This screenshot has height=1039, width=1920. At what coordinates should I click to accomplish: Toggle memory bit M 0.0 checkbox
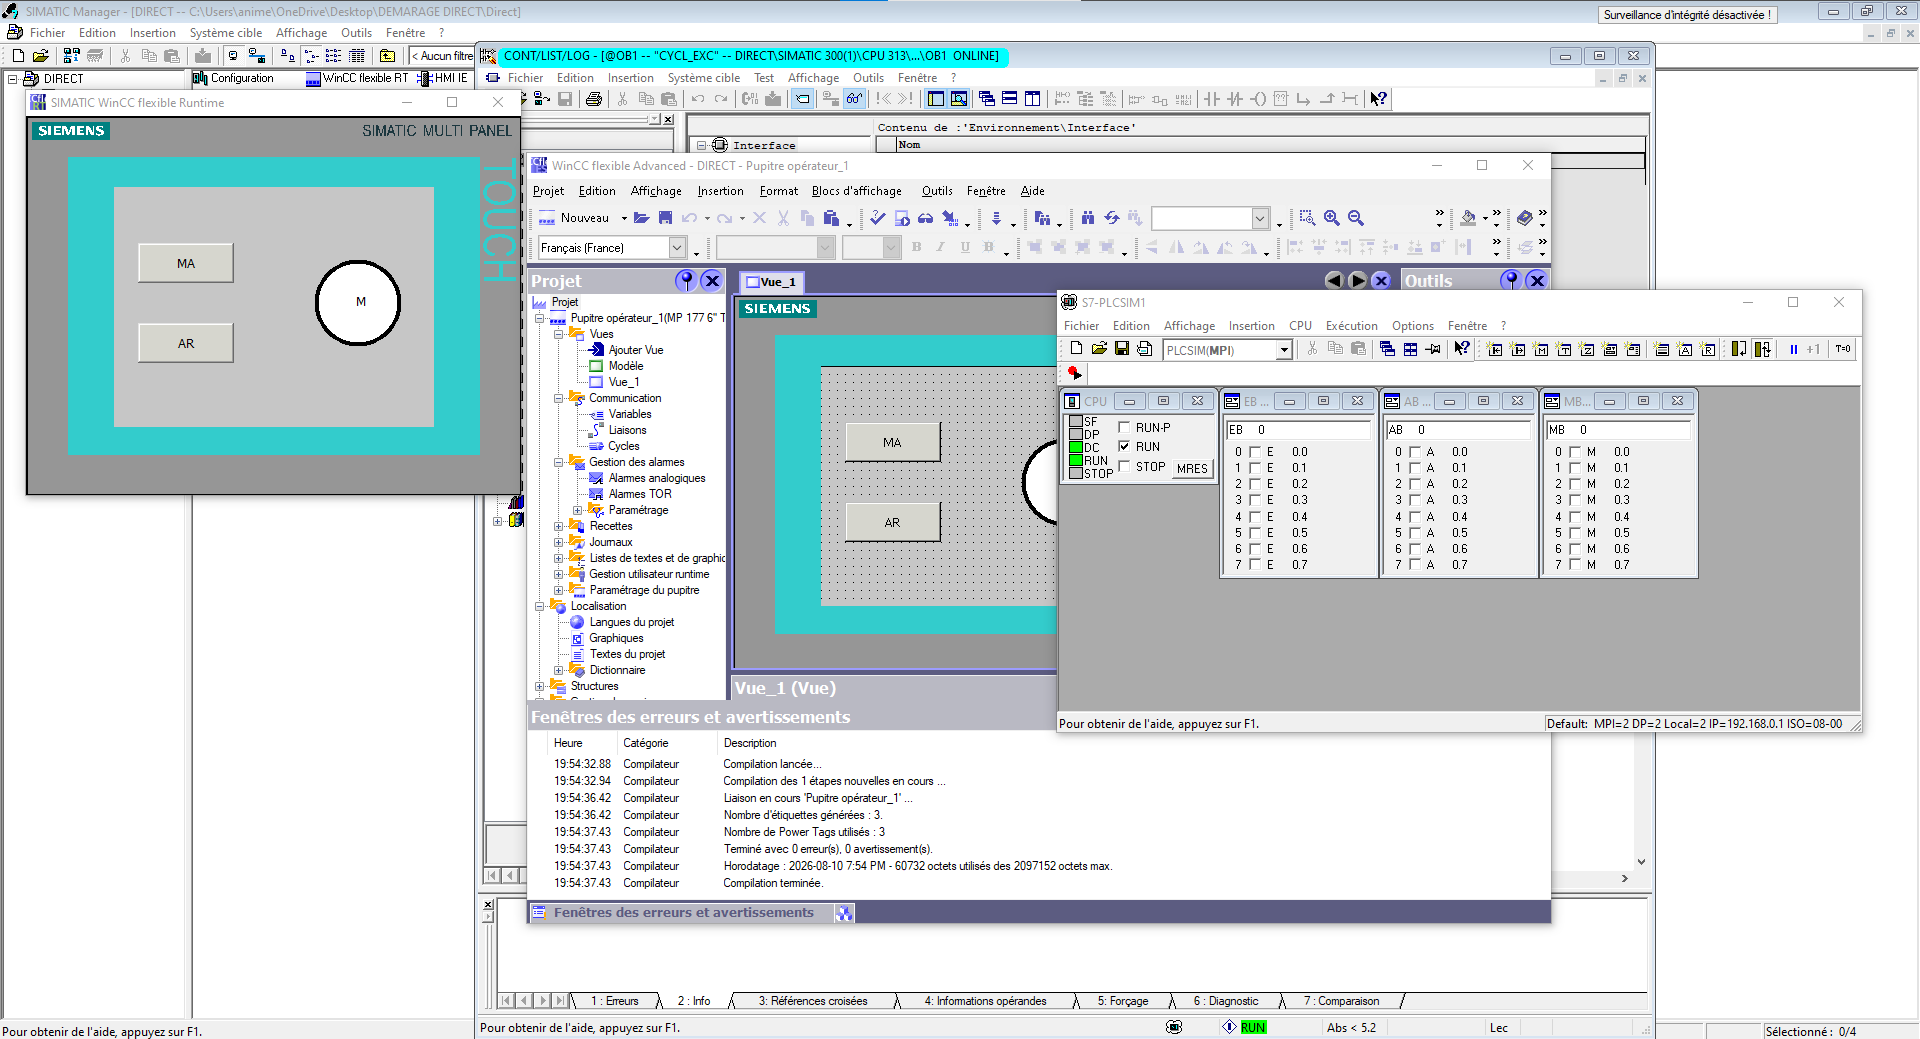coord(1575,452)
